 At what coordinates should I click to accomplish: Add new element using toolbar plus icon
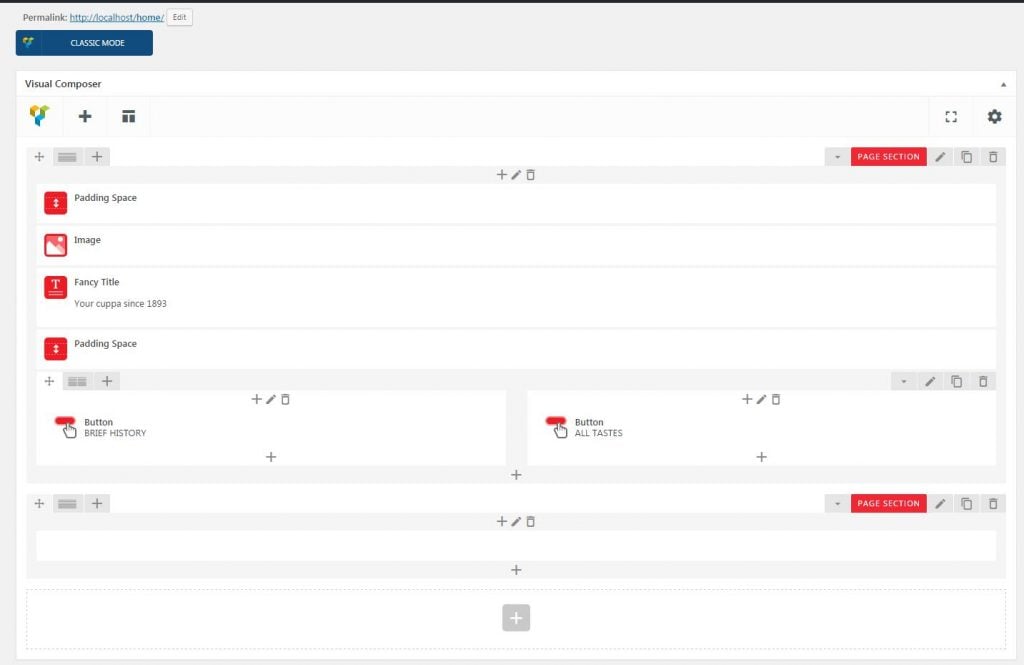click(x=85, y=116)
